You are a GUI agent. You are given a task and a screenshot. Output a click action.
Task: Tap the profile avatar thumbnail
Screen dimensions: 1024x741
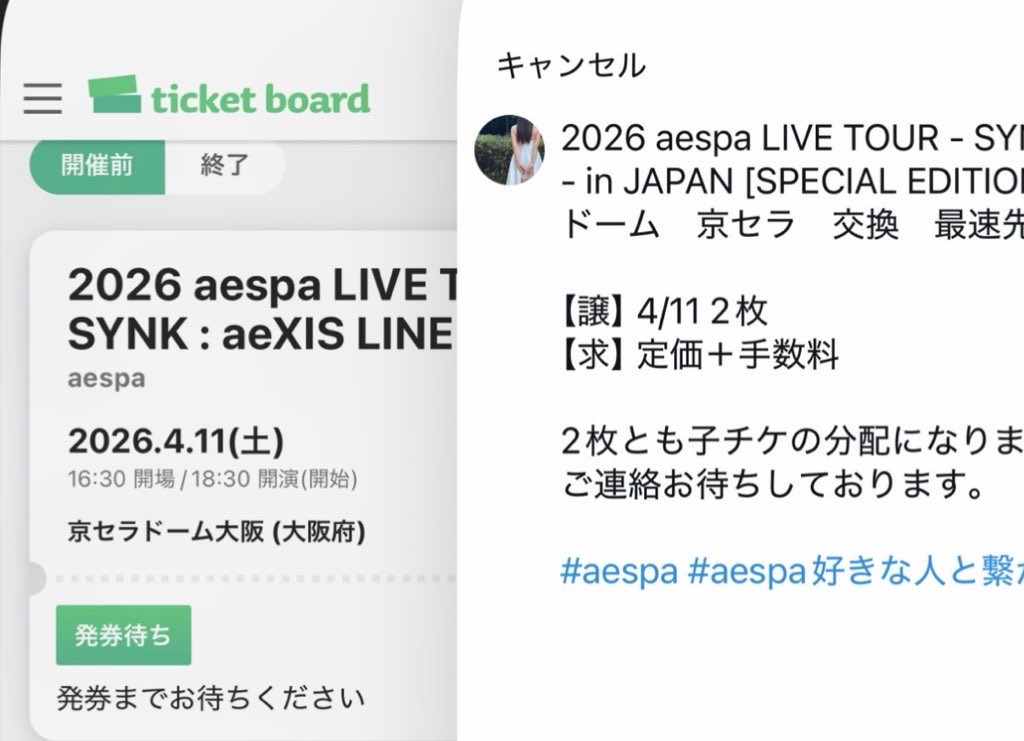click(509, 150)
